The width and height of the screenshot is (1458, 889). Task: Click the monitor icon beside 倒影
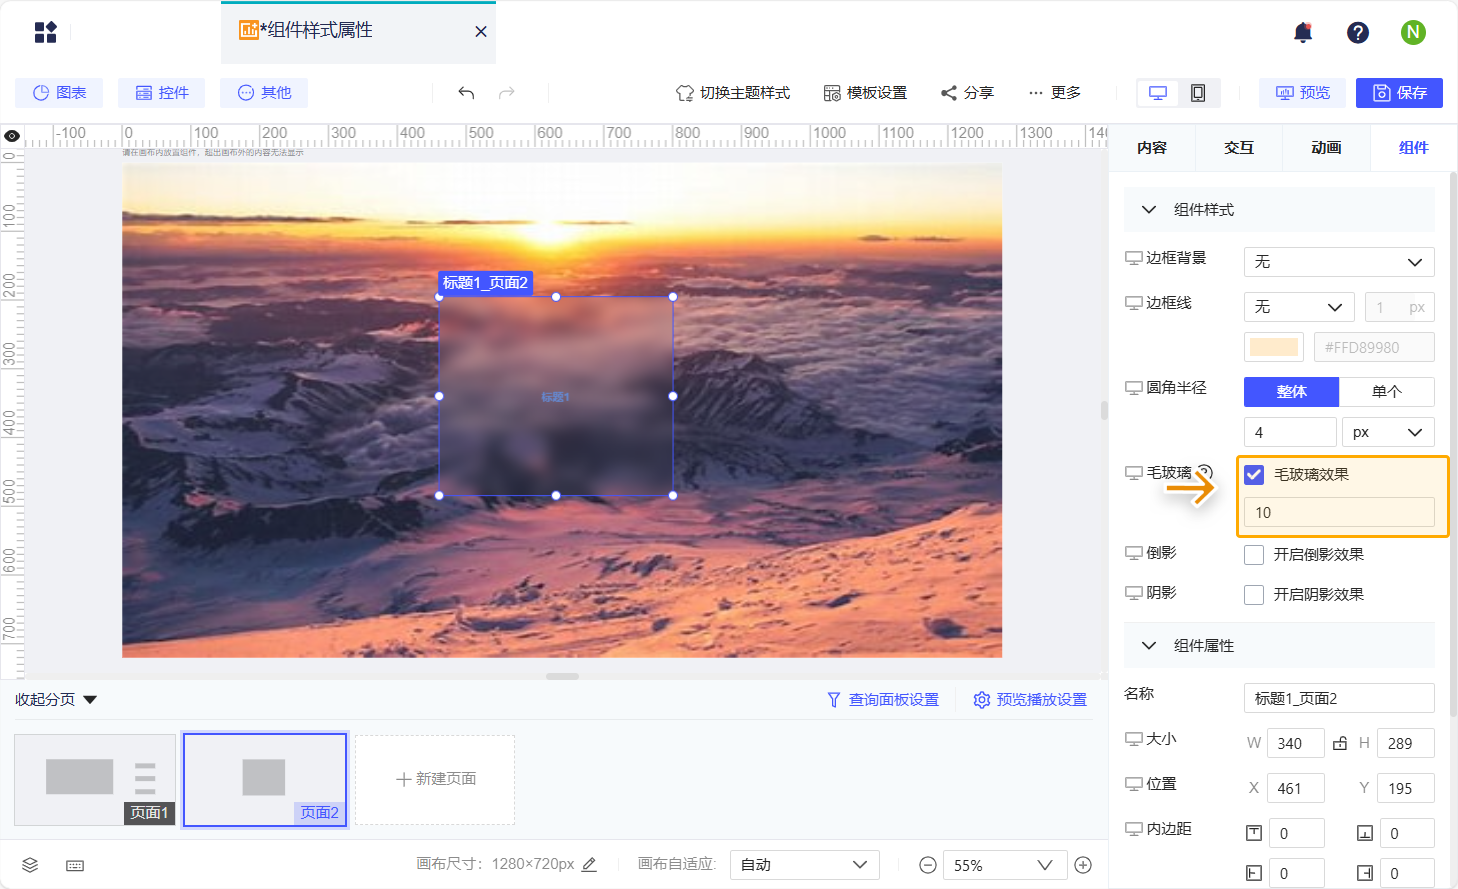1134,553
